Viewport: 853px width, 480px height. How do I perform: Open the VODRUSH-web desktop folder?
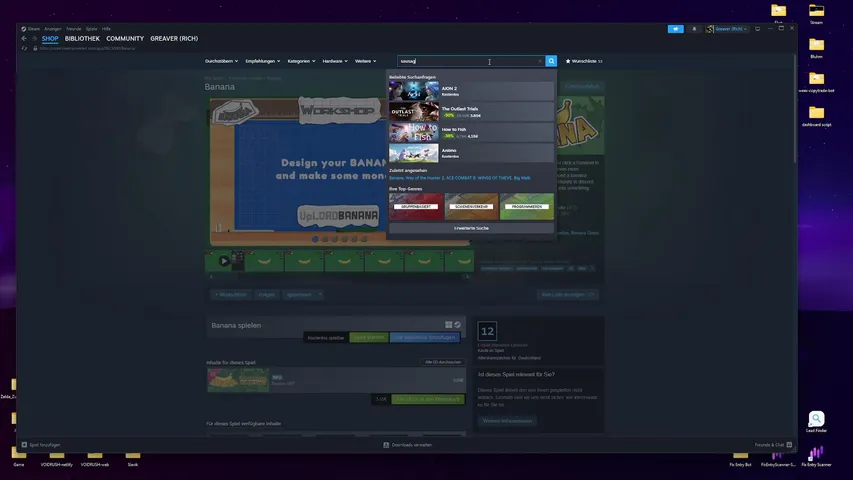coord(95,457)
